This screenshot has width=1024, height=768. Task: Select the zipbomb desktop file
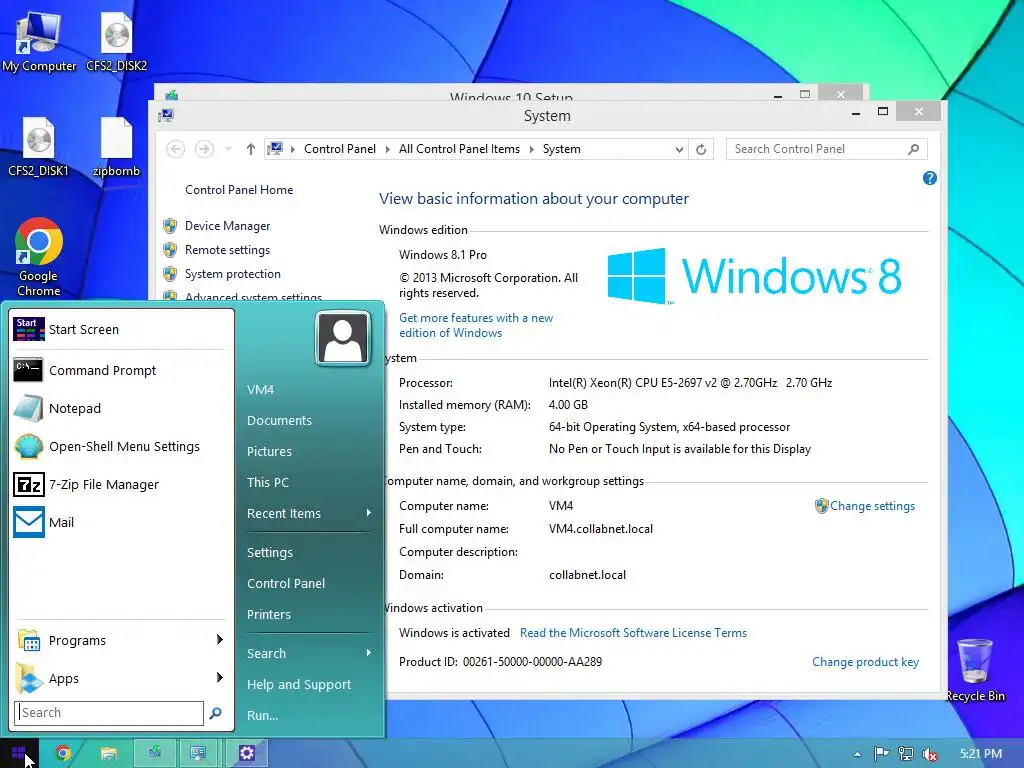(116, 146)
